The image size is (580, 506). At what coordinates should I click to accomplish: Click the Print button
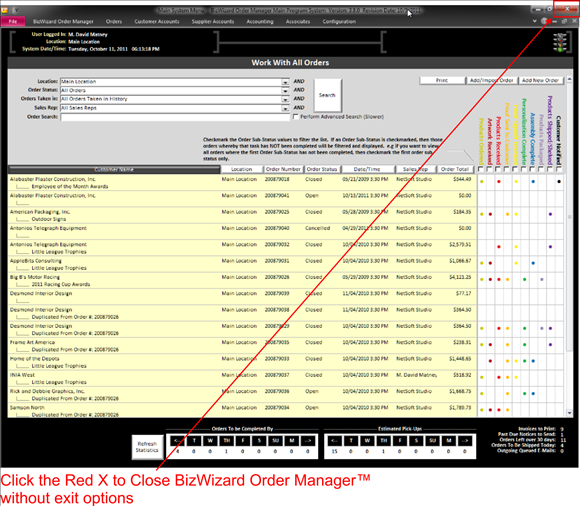tap(442, 80)
